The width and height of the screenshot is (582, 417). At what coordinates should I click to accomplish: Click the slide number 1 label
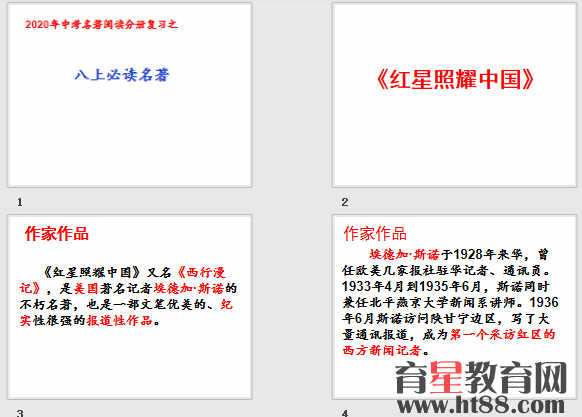[x=20, y=202]
